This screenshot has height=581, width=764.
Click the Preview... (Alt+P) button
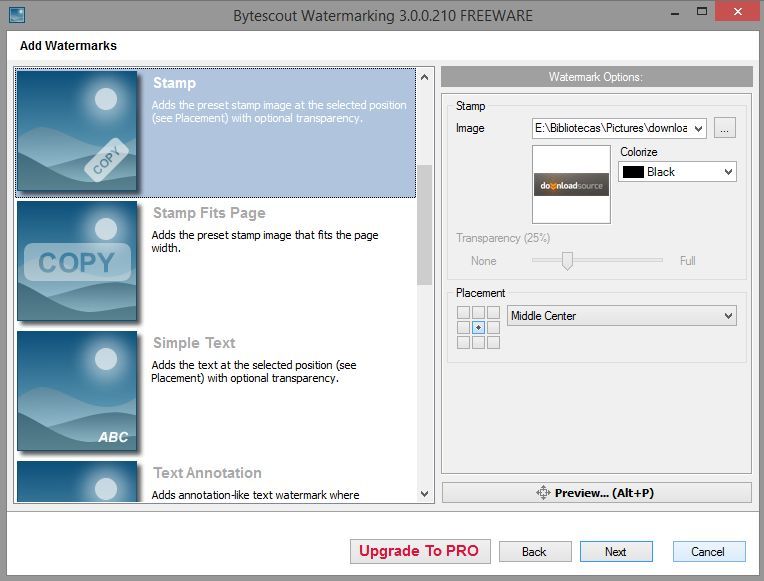(x=596, y=493)
